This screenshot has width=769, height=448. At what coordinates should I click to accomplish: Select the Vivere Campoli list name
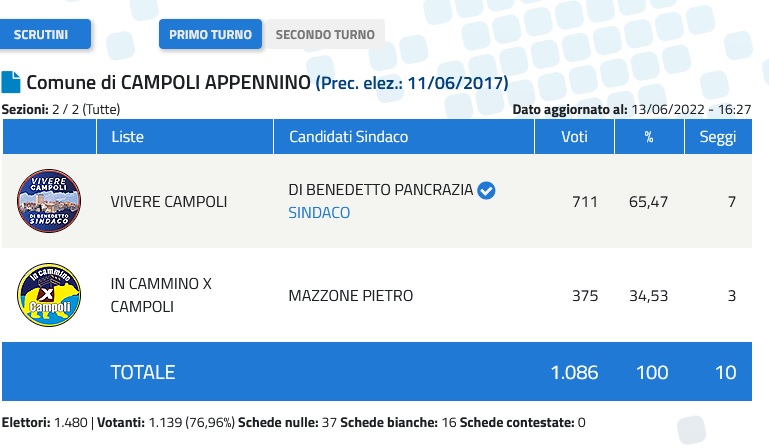pyautogui.click(x=168, y=202)
